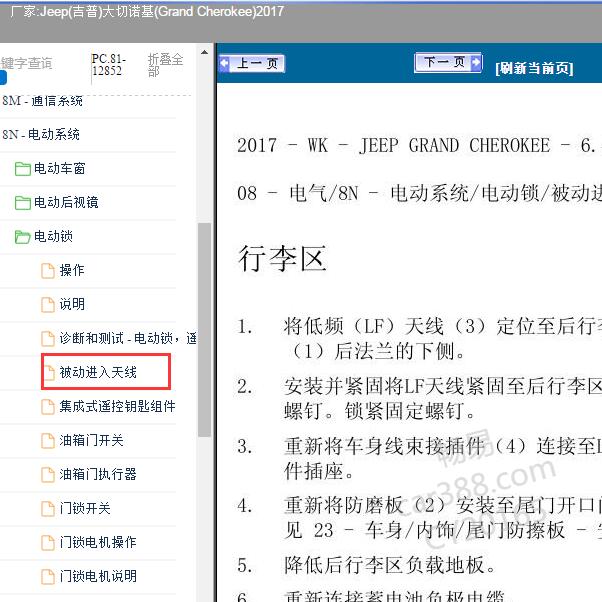Select the 电动后视镜 tree entry text
Image resolution: width=602 pixels, height=602 pixels.
point(66,202)
